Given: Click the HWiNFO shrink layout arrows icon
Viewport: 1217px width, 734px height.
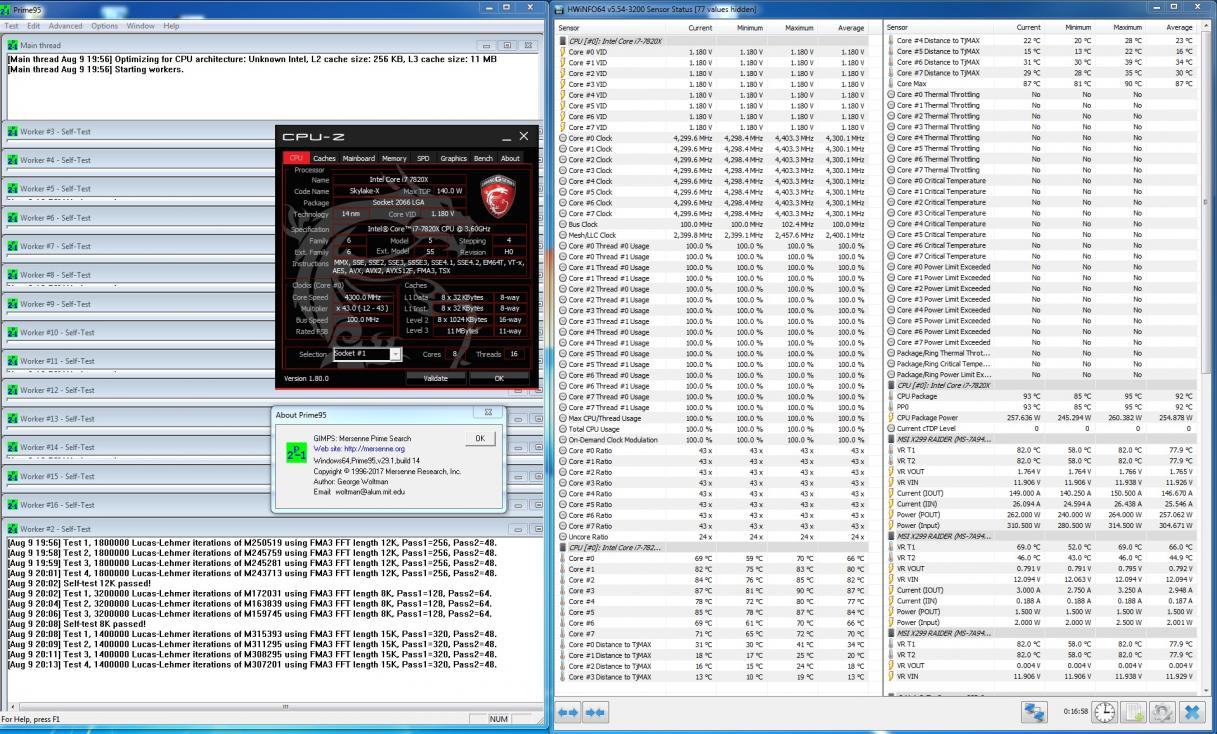Looking at the screenshot, I should point(596,713).
